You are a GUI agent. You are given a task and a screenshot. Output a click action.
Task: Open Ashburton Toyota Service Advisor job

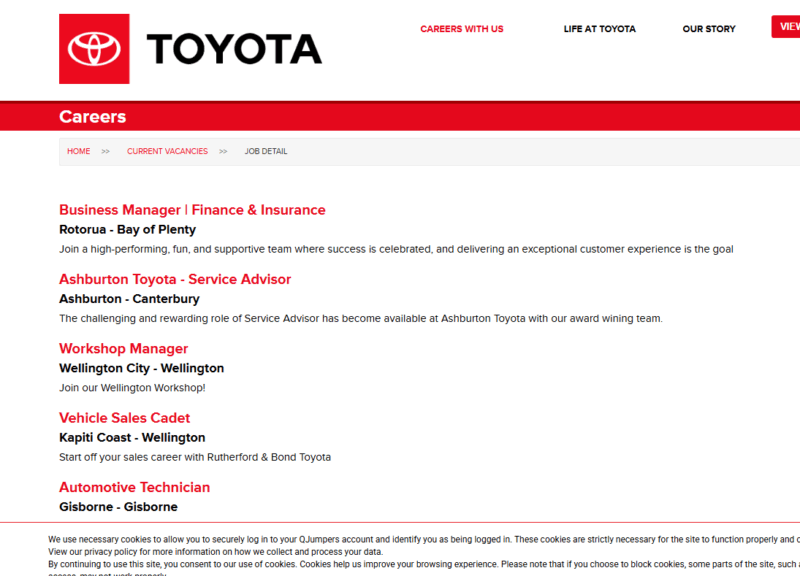[x=175, y=279]
